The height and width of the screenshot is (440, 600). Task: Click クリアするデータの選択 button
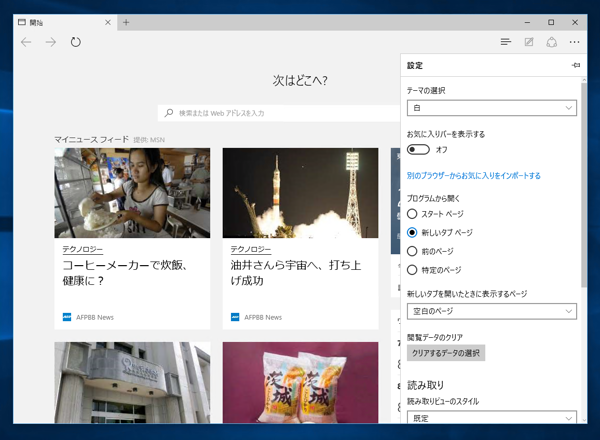[x=446, y=353]
